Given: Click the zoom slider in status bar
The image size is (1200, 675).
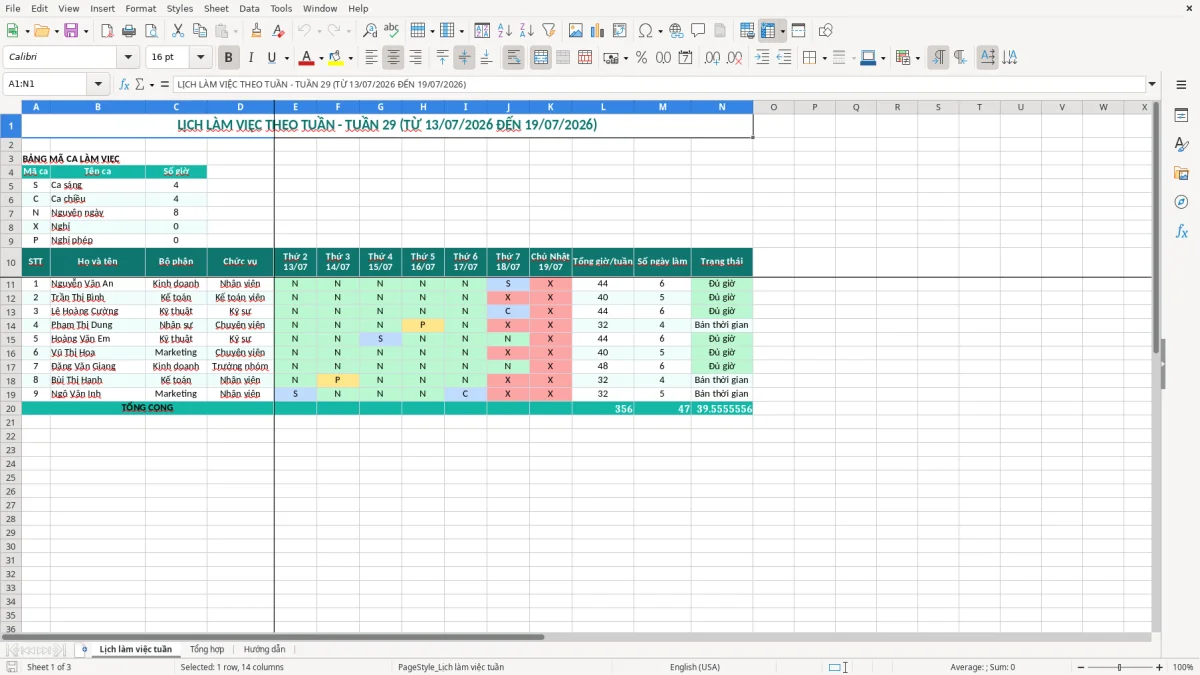Looking at the screenshot, I should point(1120,667).
